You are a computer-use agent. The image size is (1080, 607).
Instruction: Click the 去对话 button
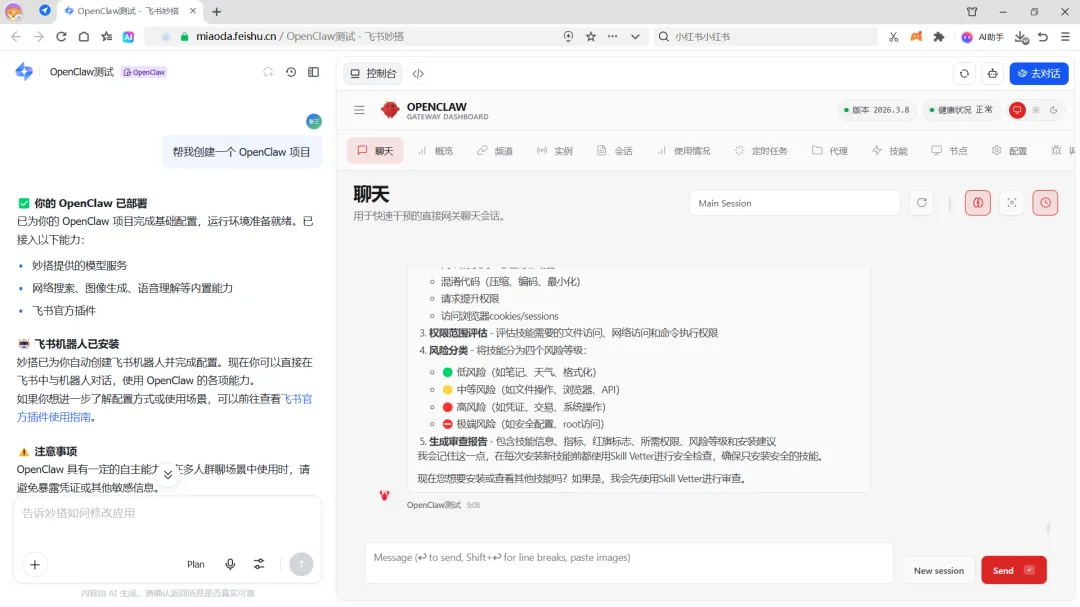(x=1039, y=74)
